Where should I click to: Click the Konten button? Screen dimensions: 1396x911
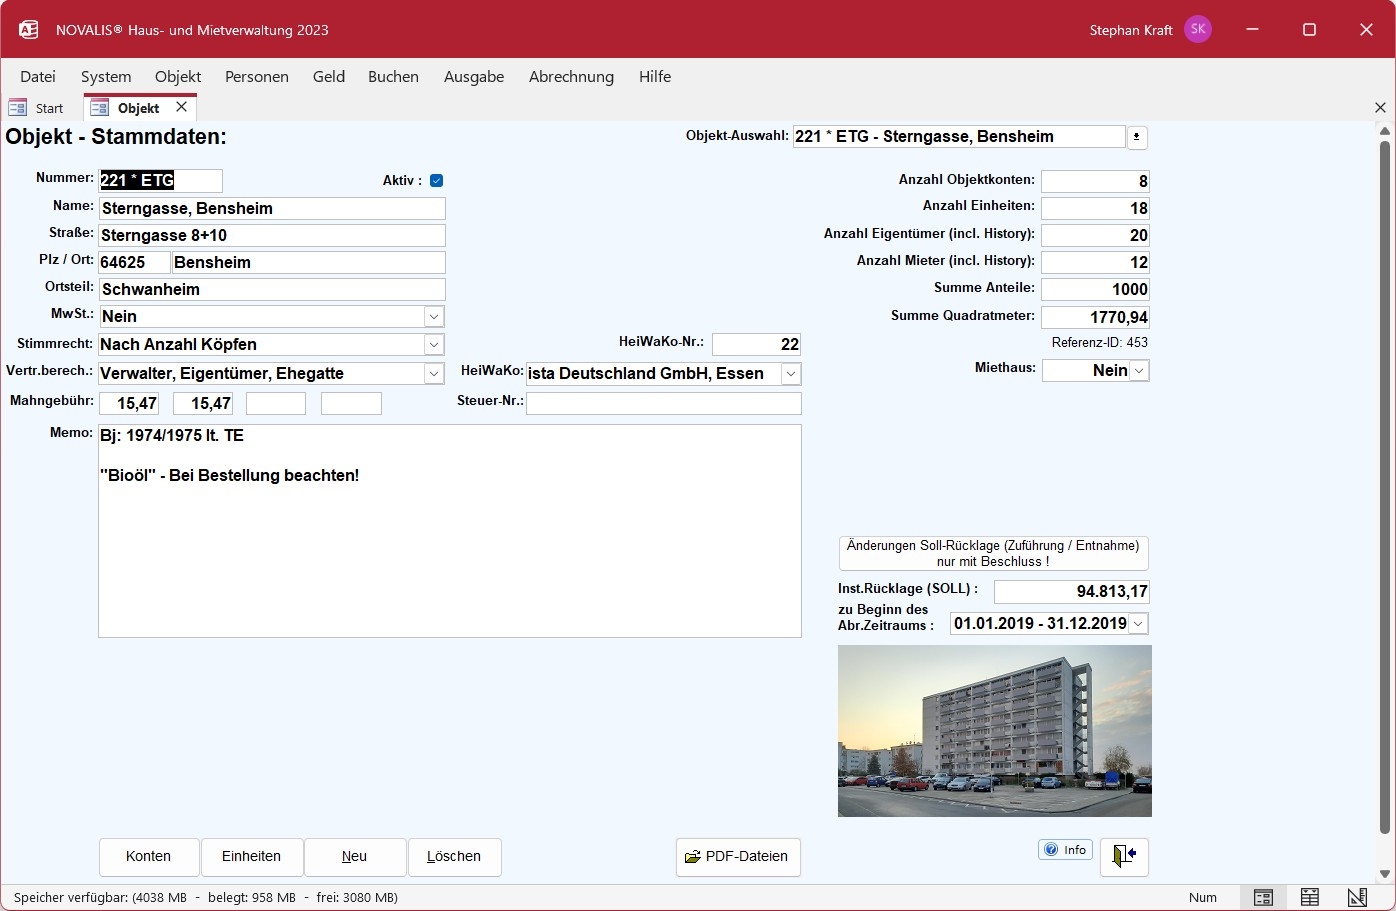[x=149, y=857]
